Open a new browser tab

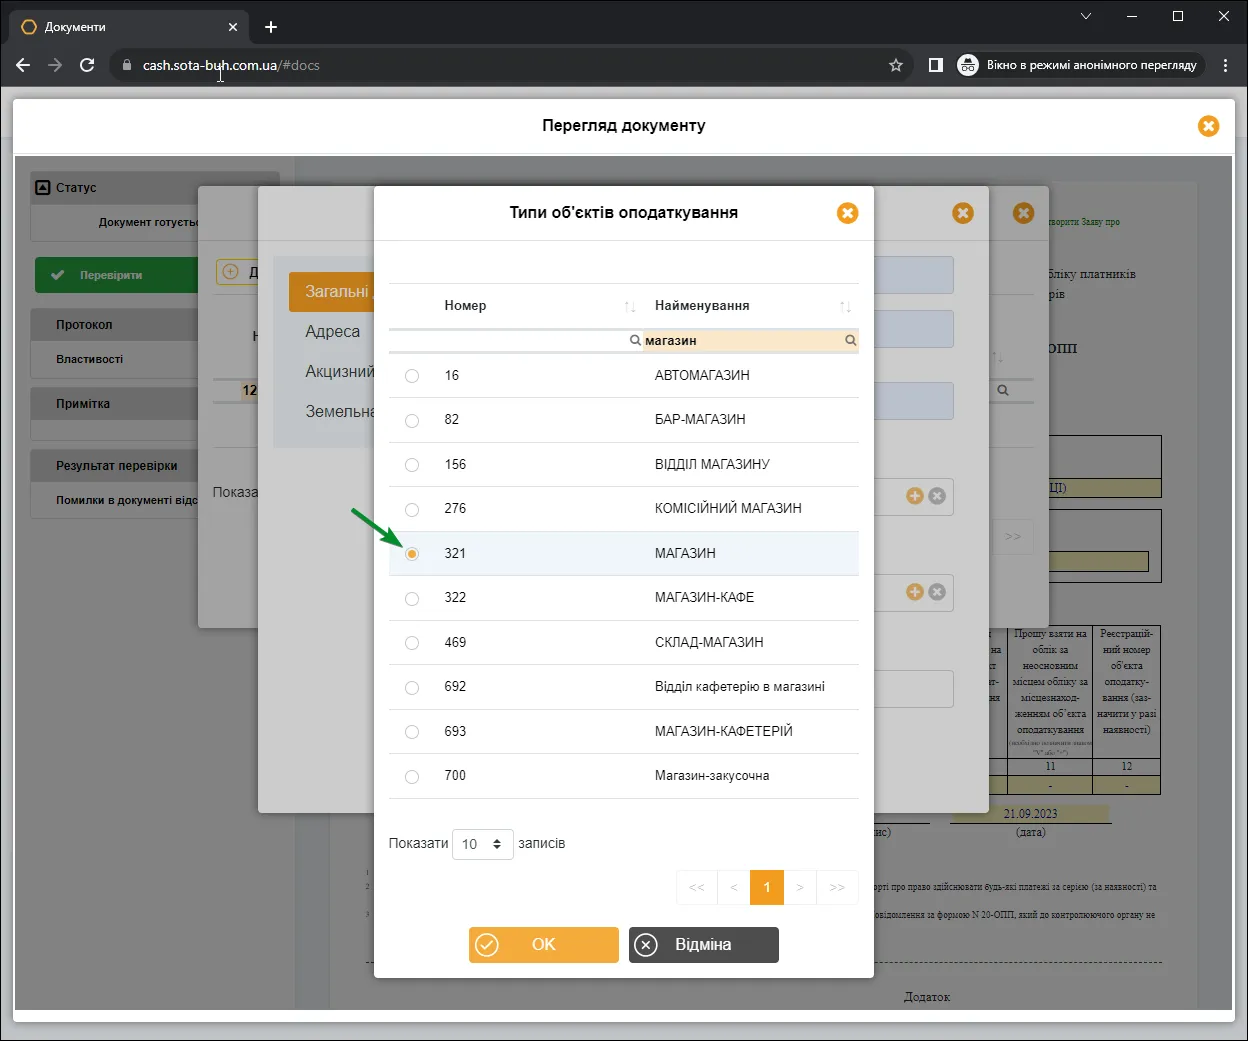click(x=270, y=27)
